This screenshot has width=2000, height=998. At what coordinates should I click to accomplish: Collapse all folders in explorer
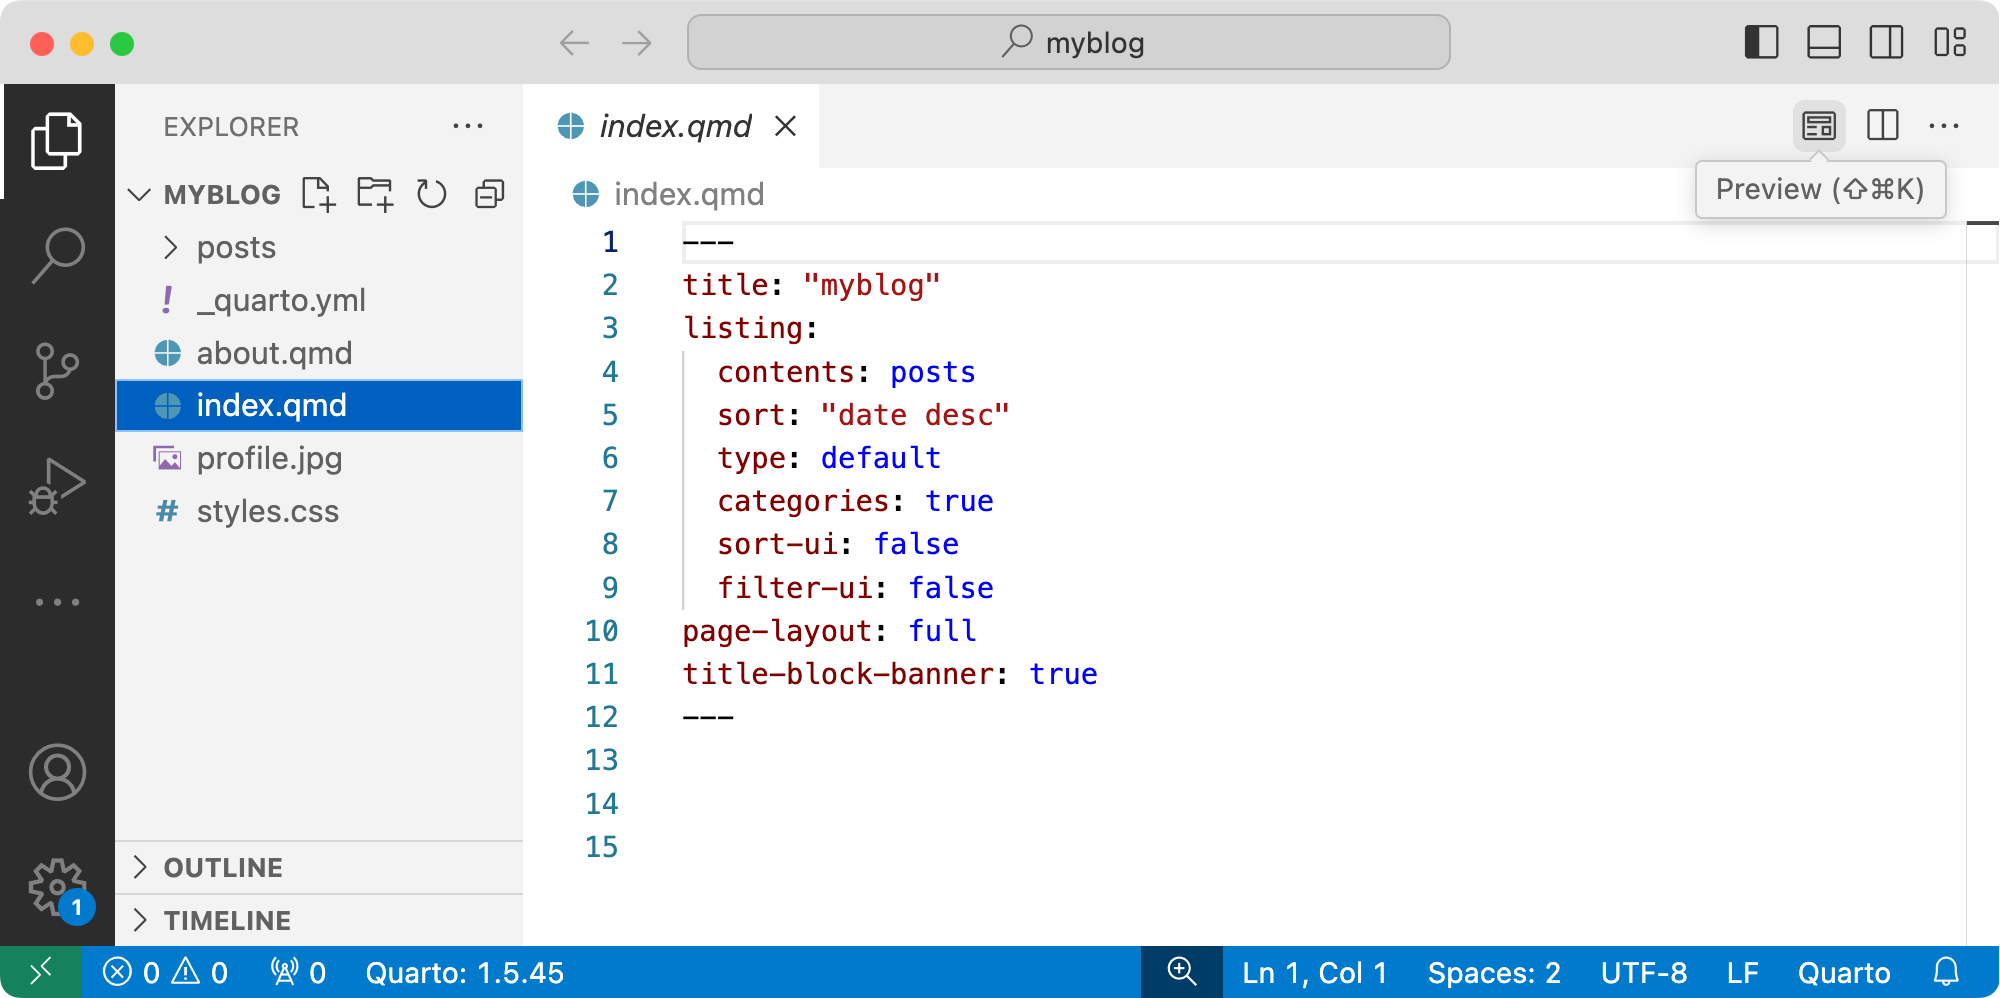(489, 194)
